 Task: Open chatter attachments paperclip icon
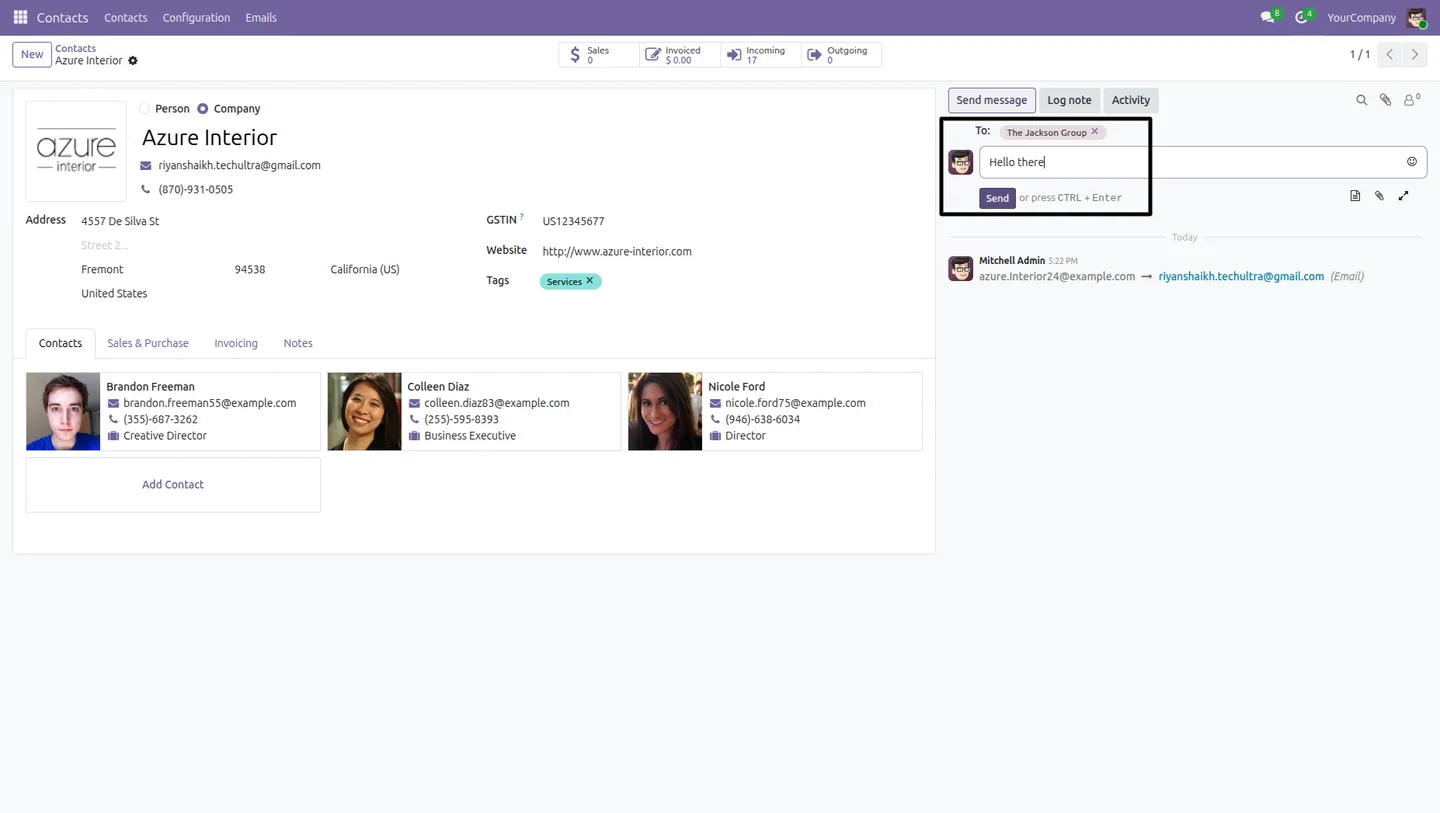pyautogui.click(x=1385, y=100)
